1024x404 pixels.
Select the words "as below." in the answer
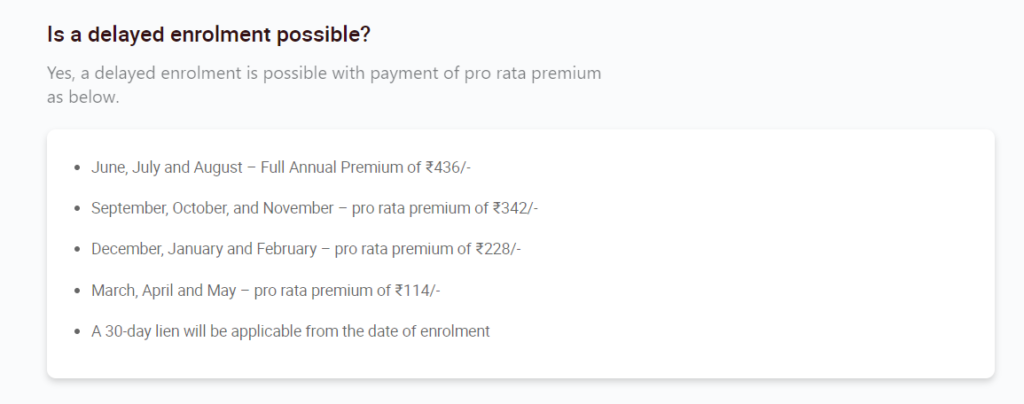tap(83, 97)
